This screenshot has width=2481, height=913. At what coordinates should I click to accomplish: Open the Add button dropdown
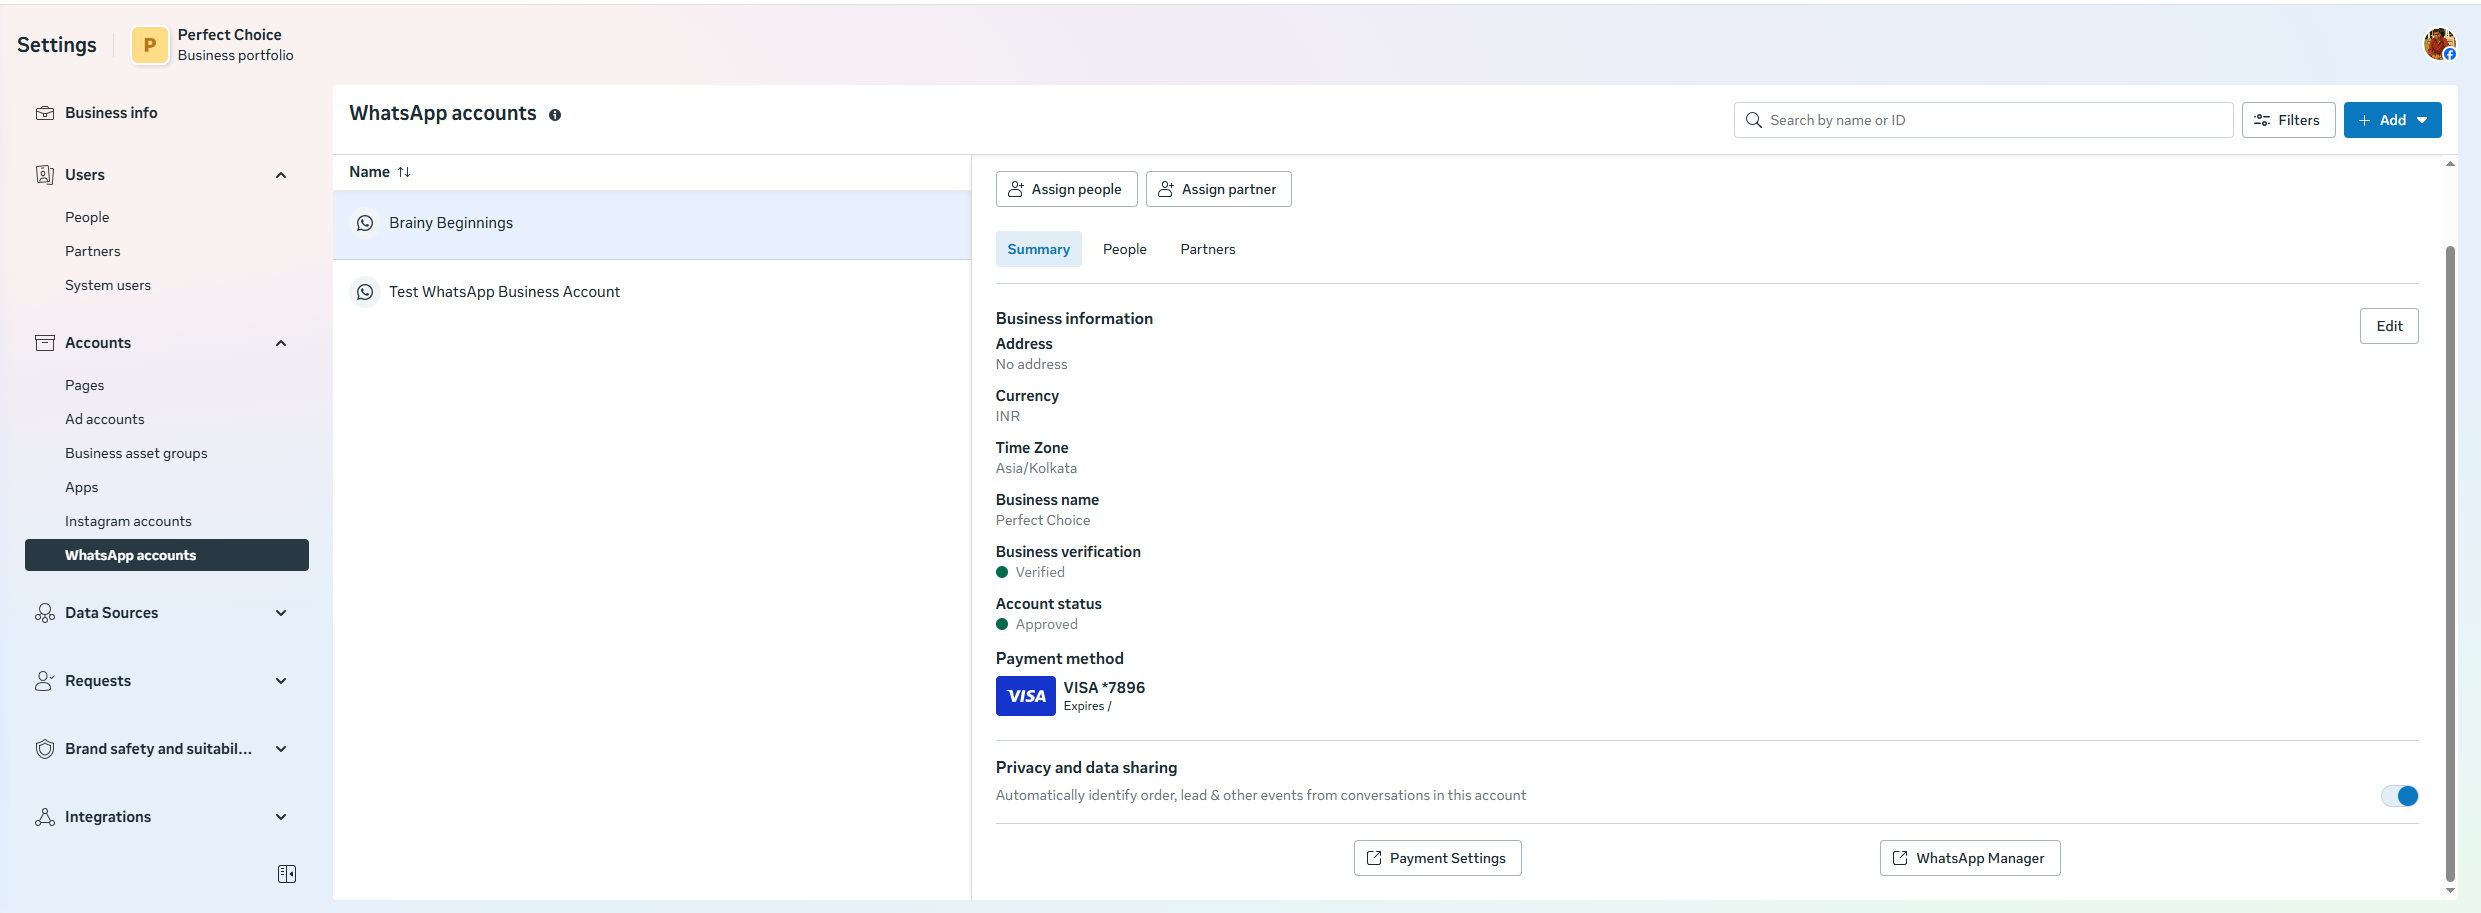[2393, 120]
